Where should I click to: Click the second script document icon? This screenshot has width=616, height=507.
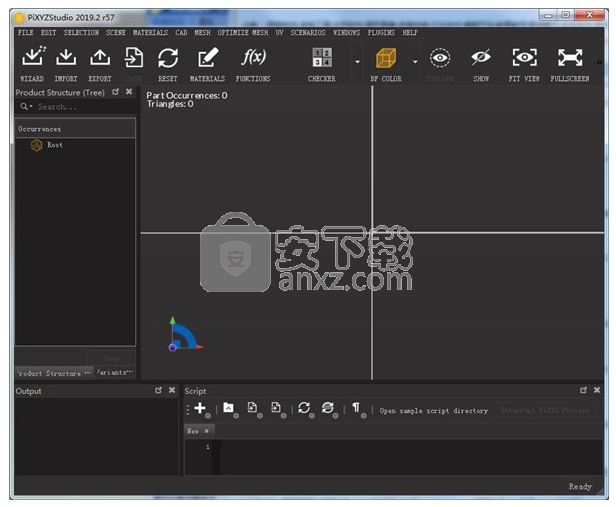pyautogui.click(x=276, y=408)
